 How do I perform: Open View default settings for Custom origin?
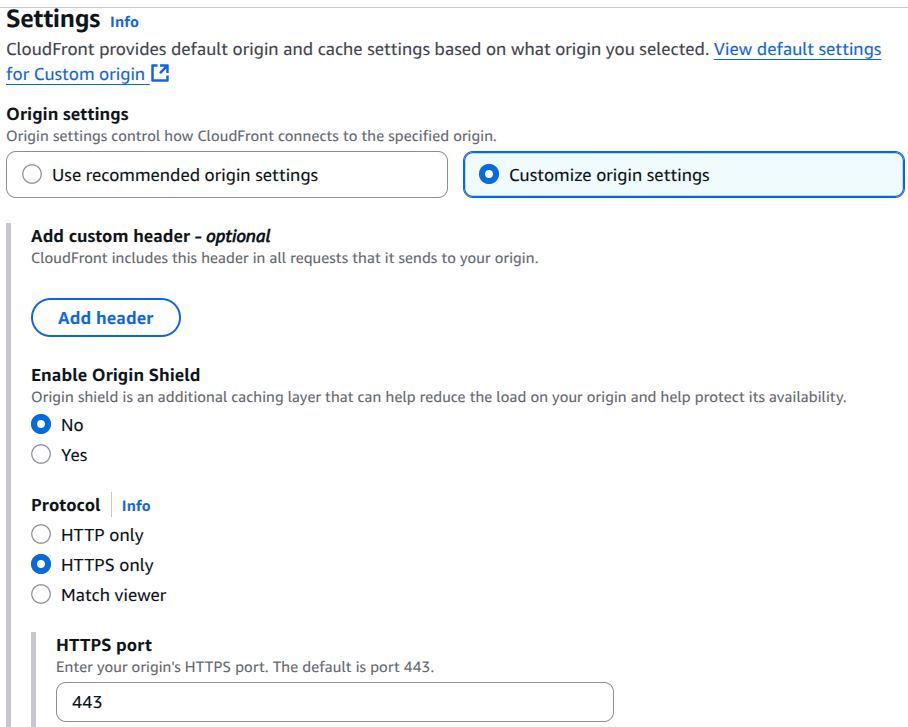(796, 49)
